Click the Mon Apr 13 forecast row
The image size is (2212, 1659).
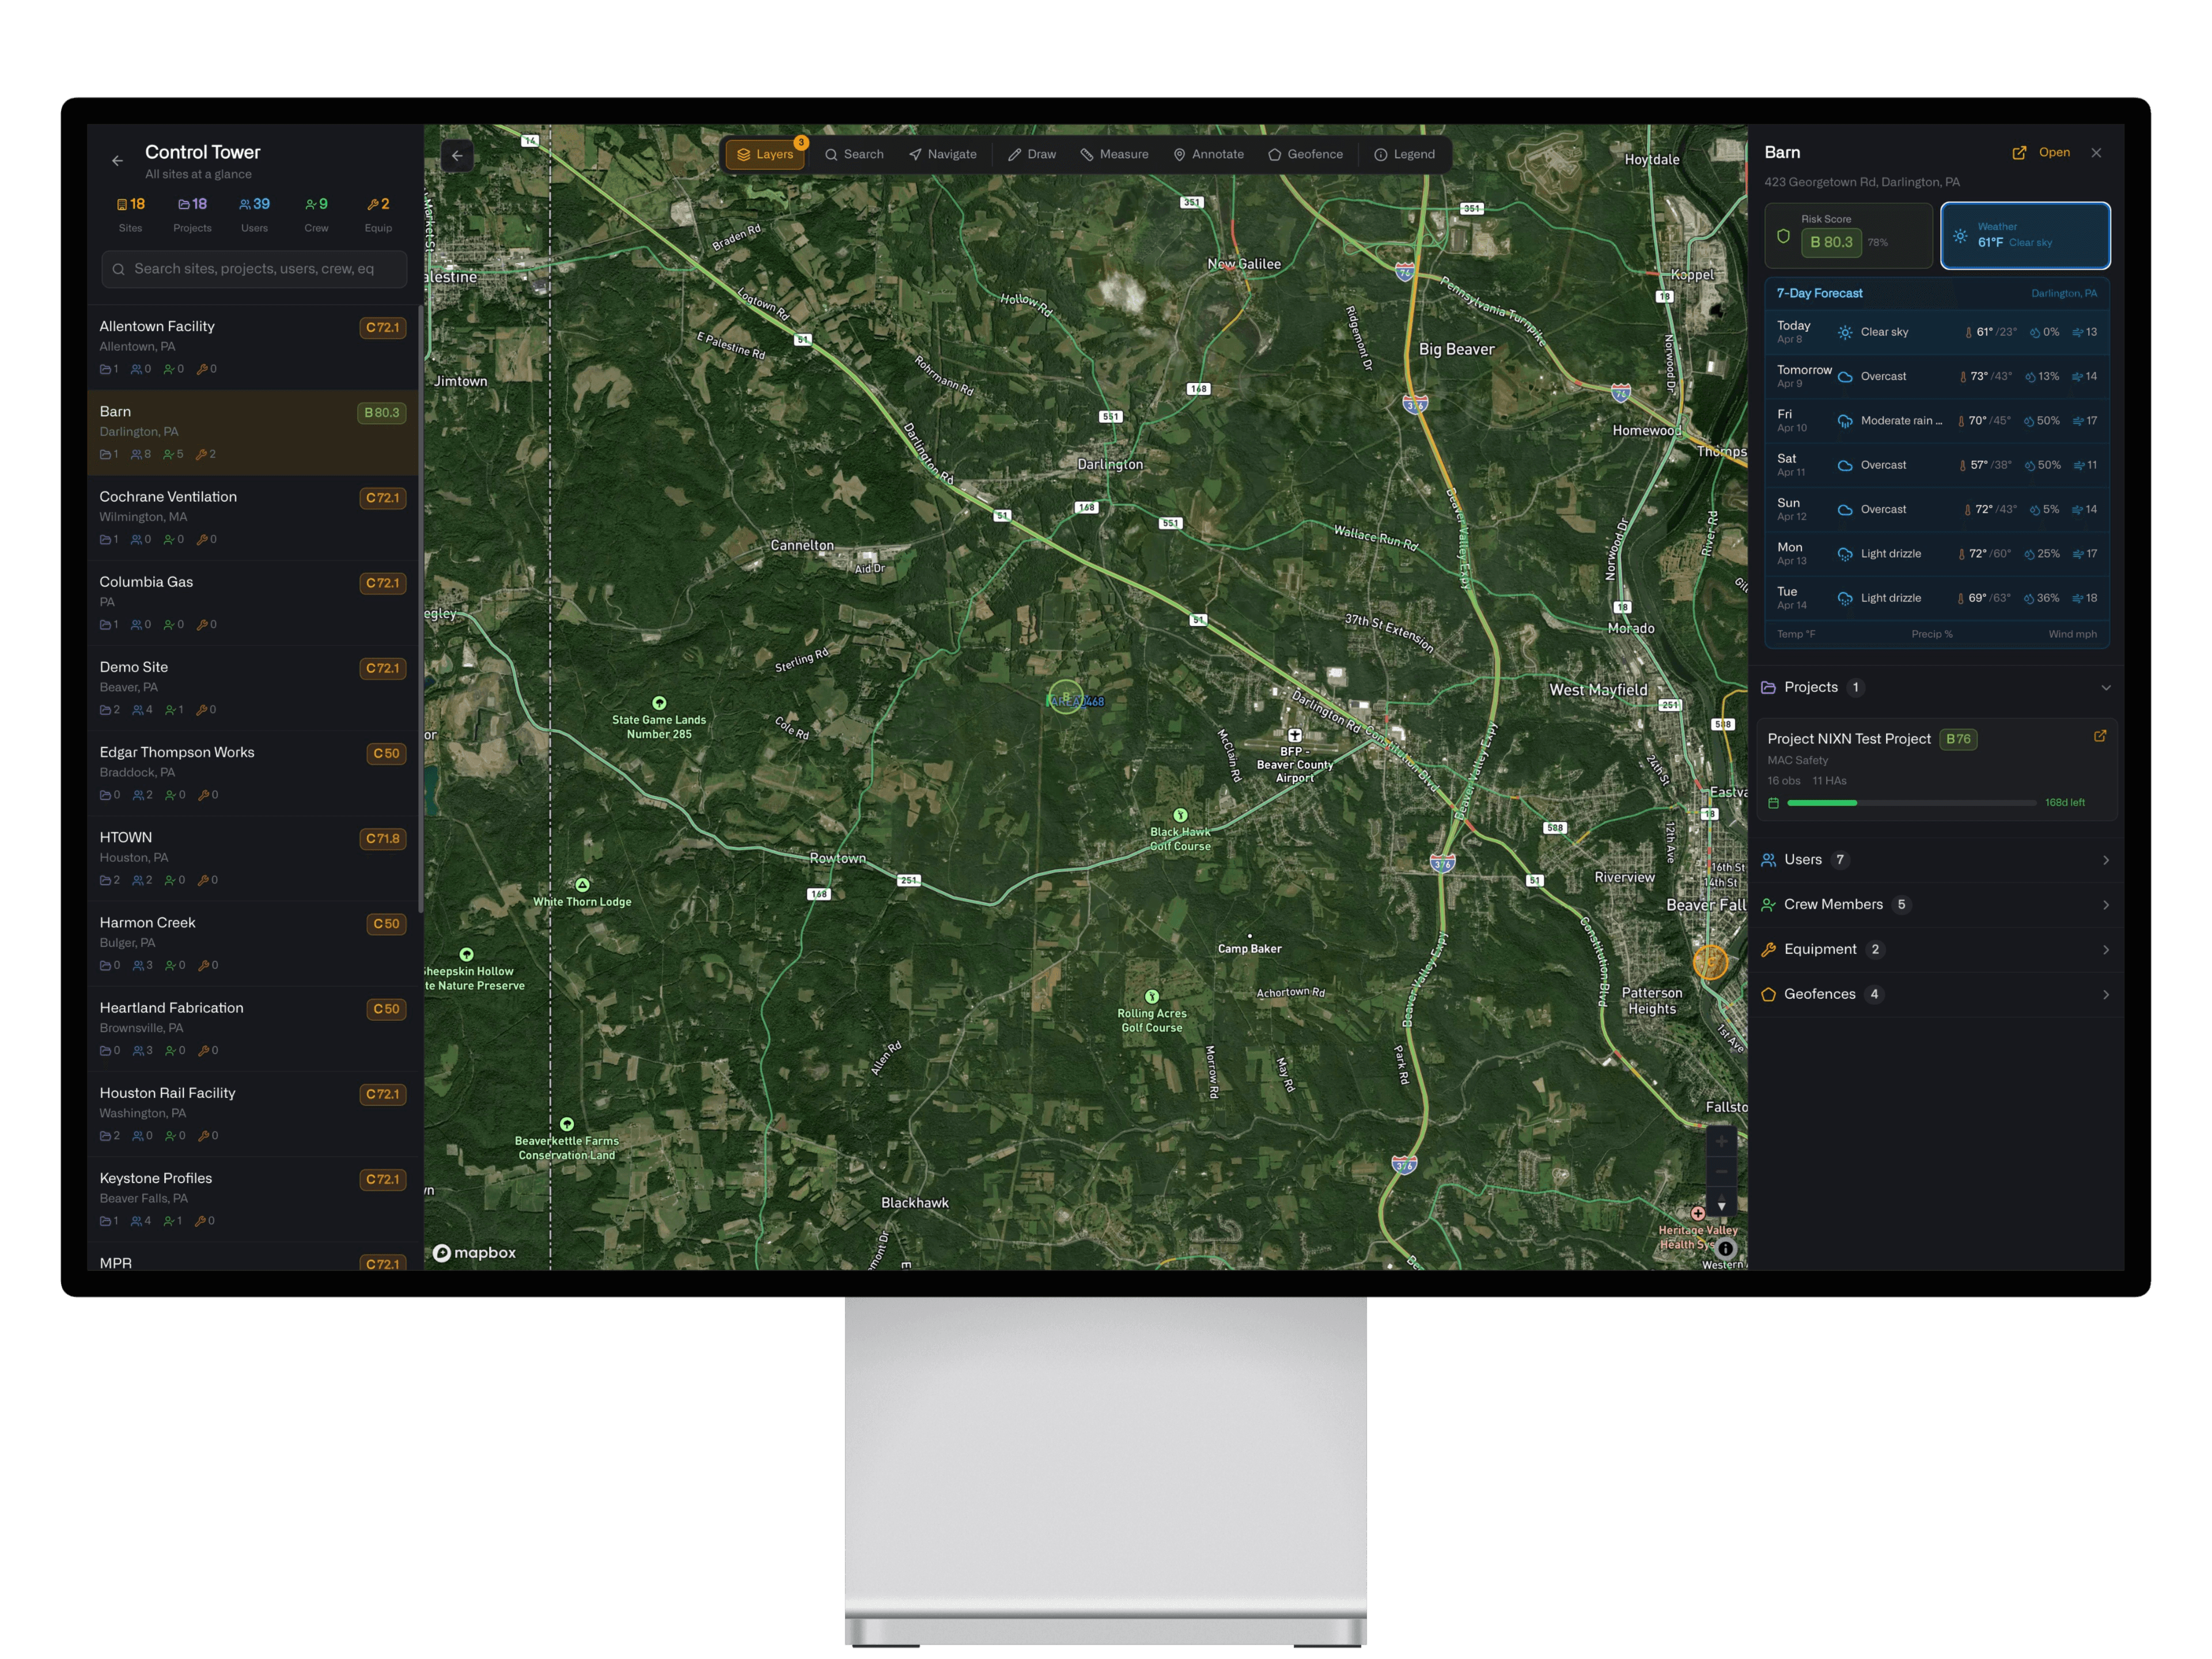point(1937,554)
